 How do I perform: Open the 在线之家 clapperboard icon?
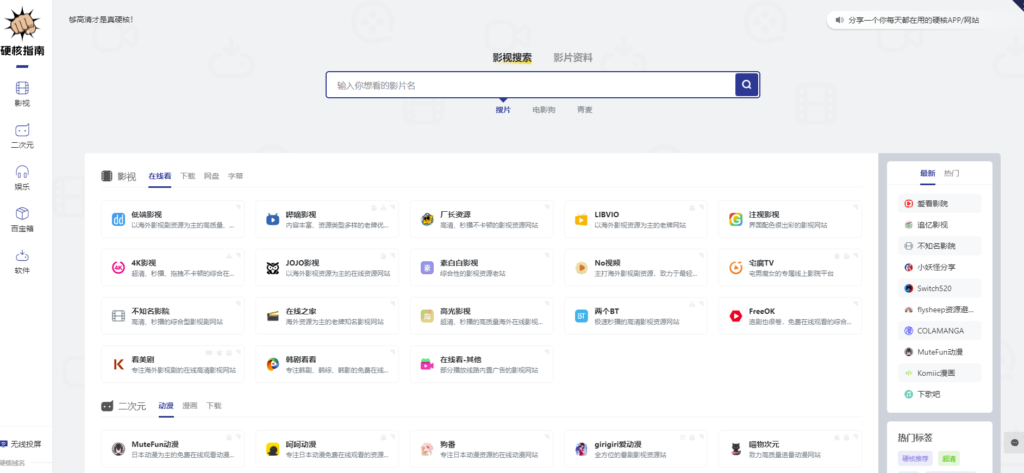click(x=272, y=316)
